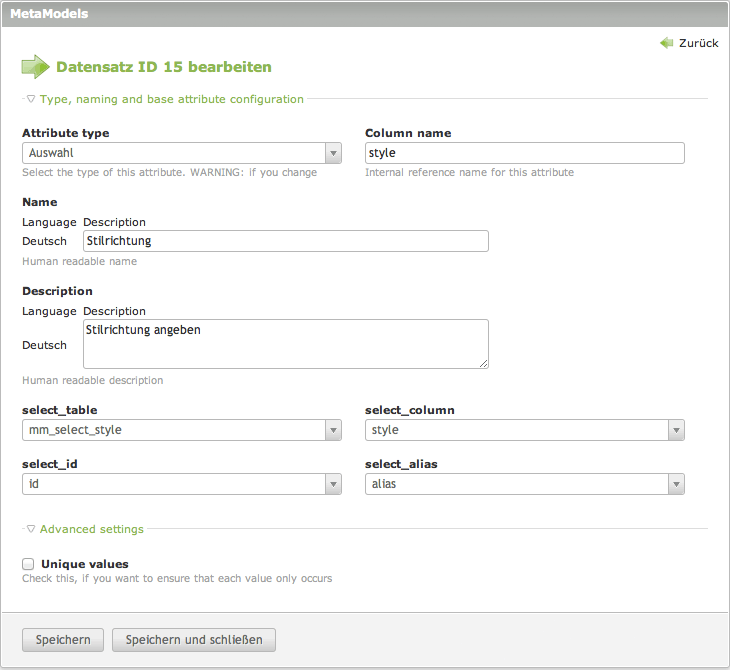Enable the Unique values checkbox
This screenshot has width=730, height=670.
pos(29,564)
